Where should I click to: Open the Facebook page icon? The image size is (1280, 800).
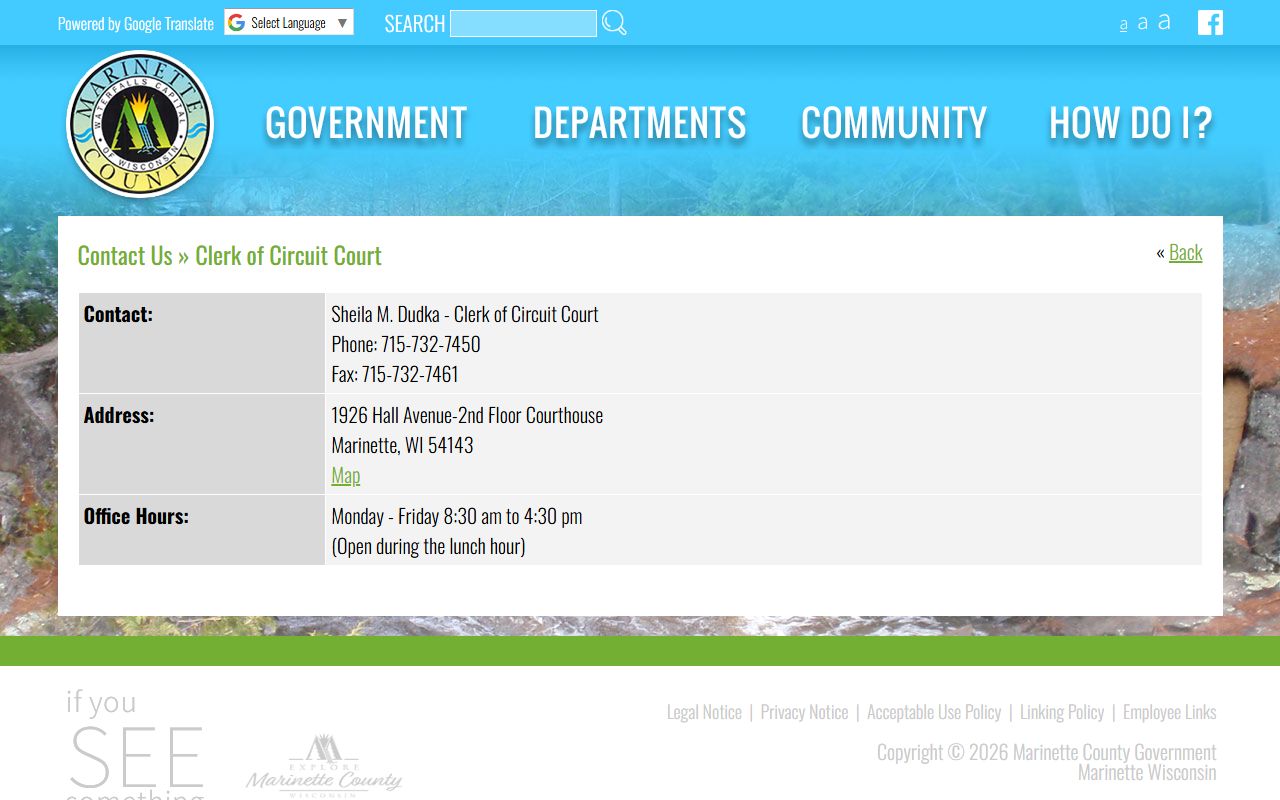tap(1210, 23)
